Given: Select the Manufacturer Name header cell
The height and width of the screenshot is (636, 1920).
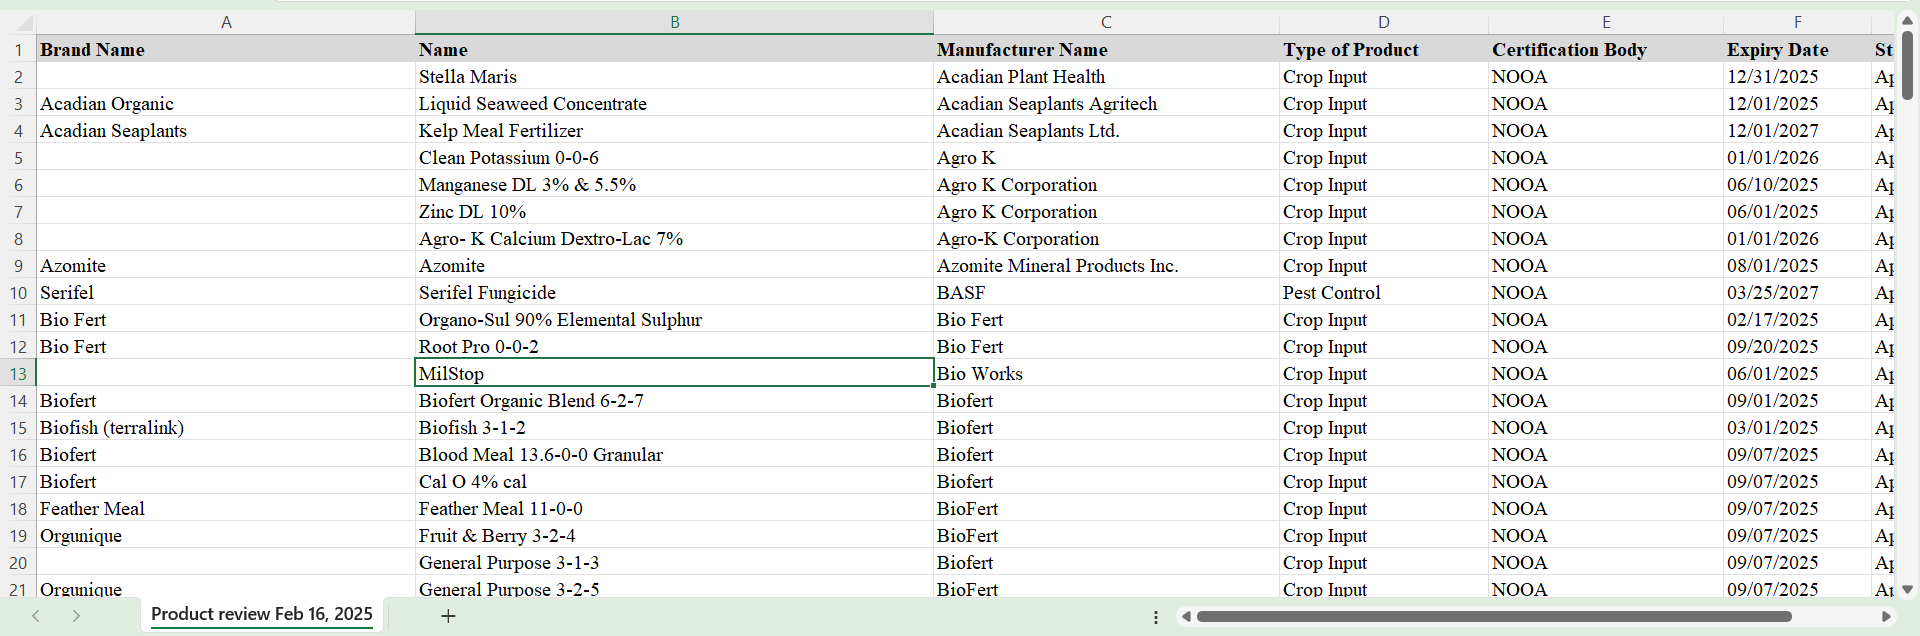Looking at the screenshot, I should point(1022,50).
